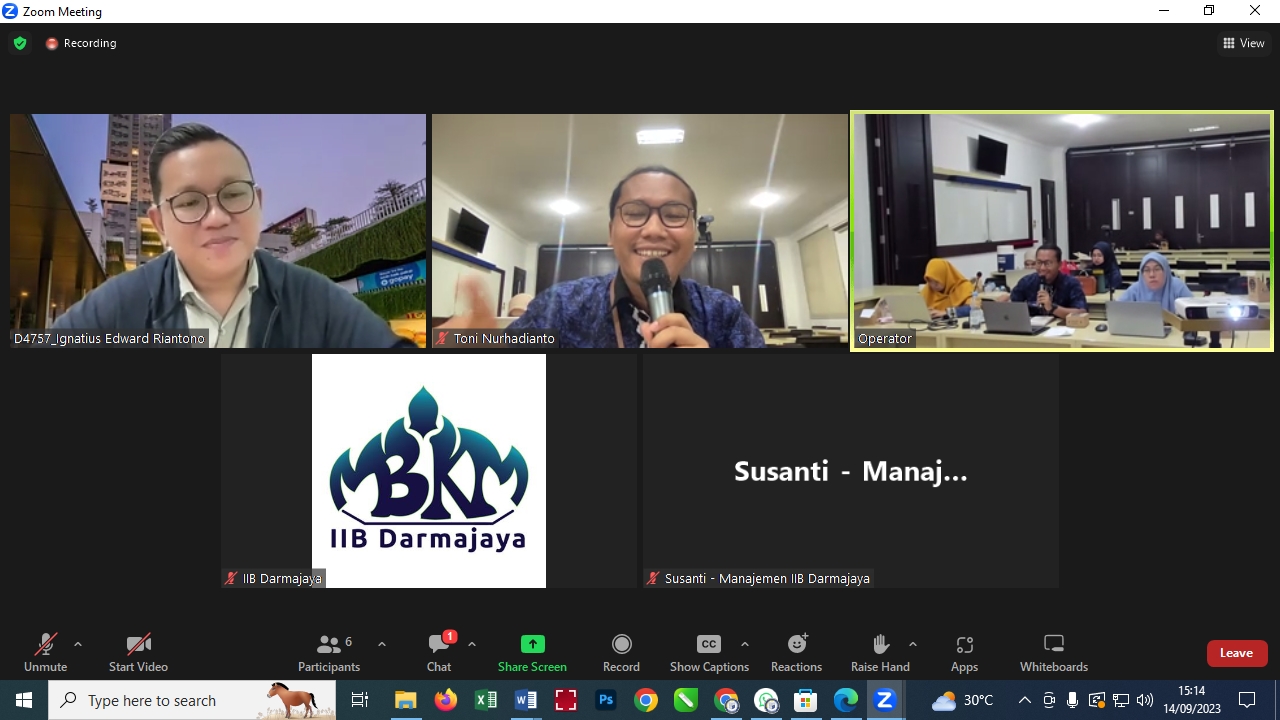
Task: Select Toni Nurhadianto's video tile
Action: click(640, 231)
